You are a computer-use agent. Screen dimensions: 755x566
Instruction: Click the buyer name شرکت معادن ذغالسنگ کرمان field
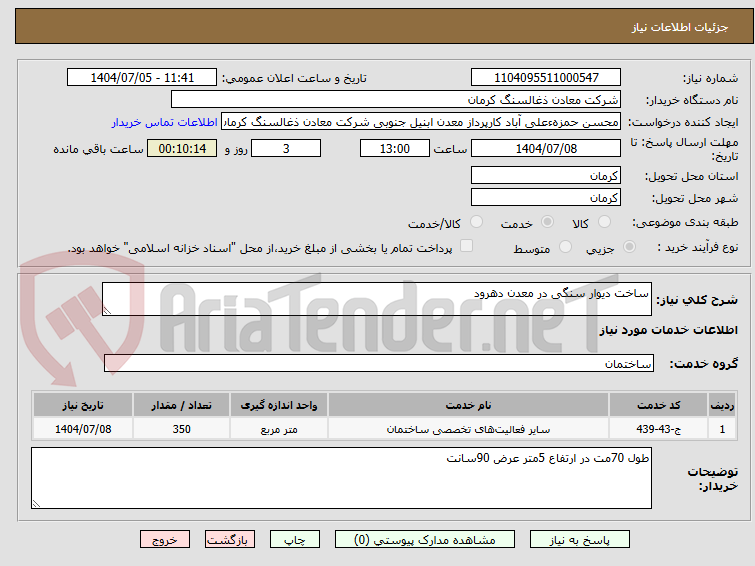coord(396,100)
